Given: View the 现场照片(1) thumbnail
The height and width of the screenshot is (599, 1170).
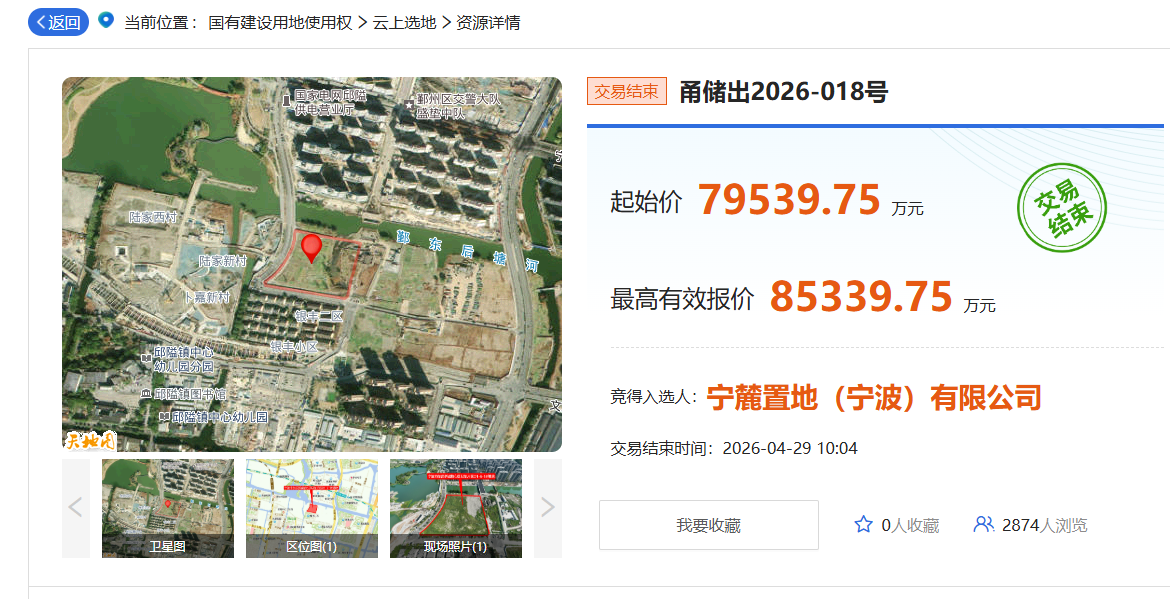Looking at the screenshot, I should (455, 508).
